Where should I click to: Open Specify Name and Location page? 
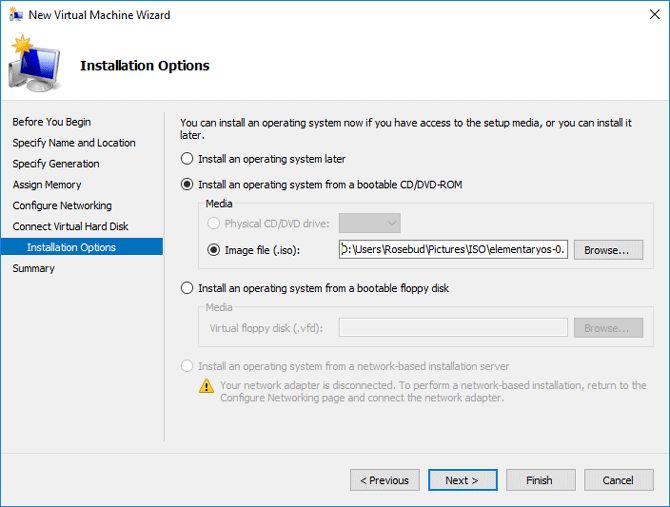click(73, 143)
